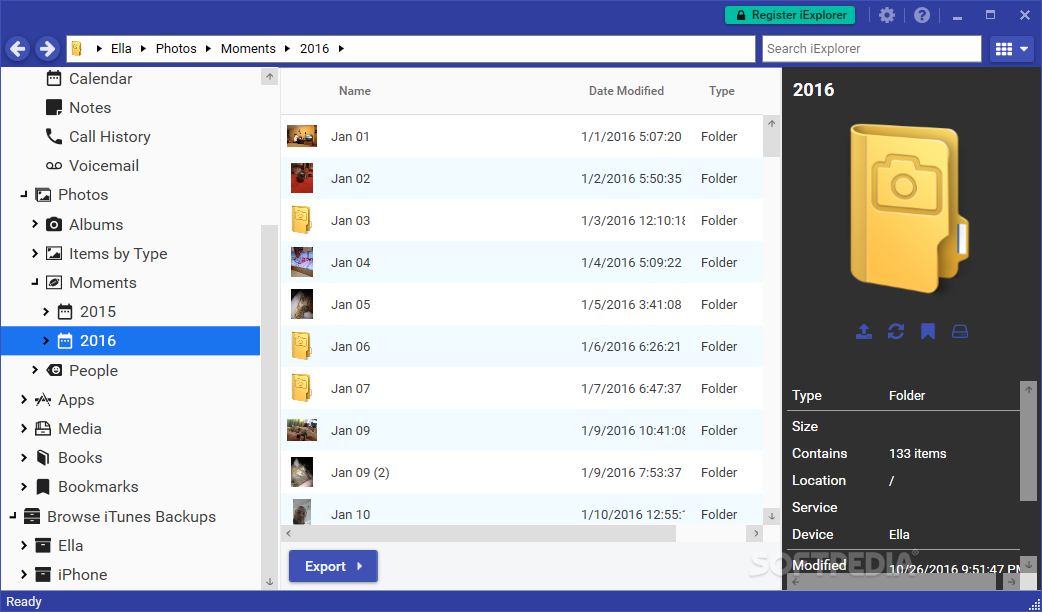
Task: Click the file list horizontal scrollbar
Action: 486,533
